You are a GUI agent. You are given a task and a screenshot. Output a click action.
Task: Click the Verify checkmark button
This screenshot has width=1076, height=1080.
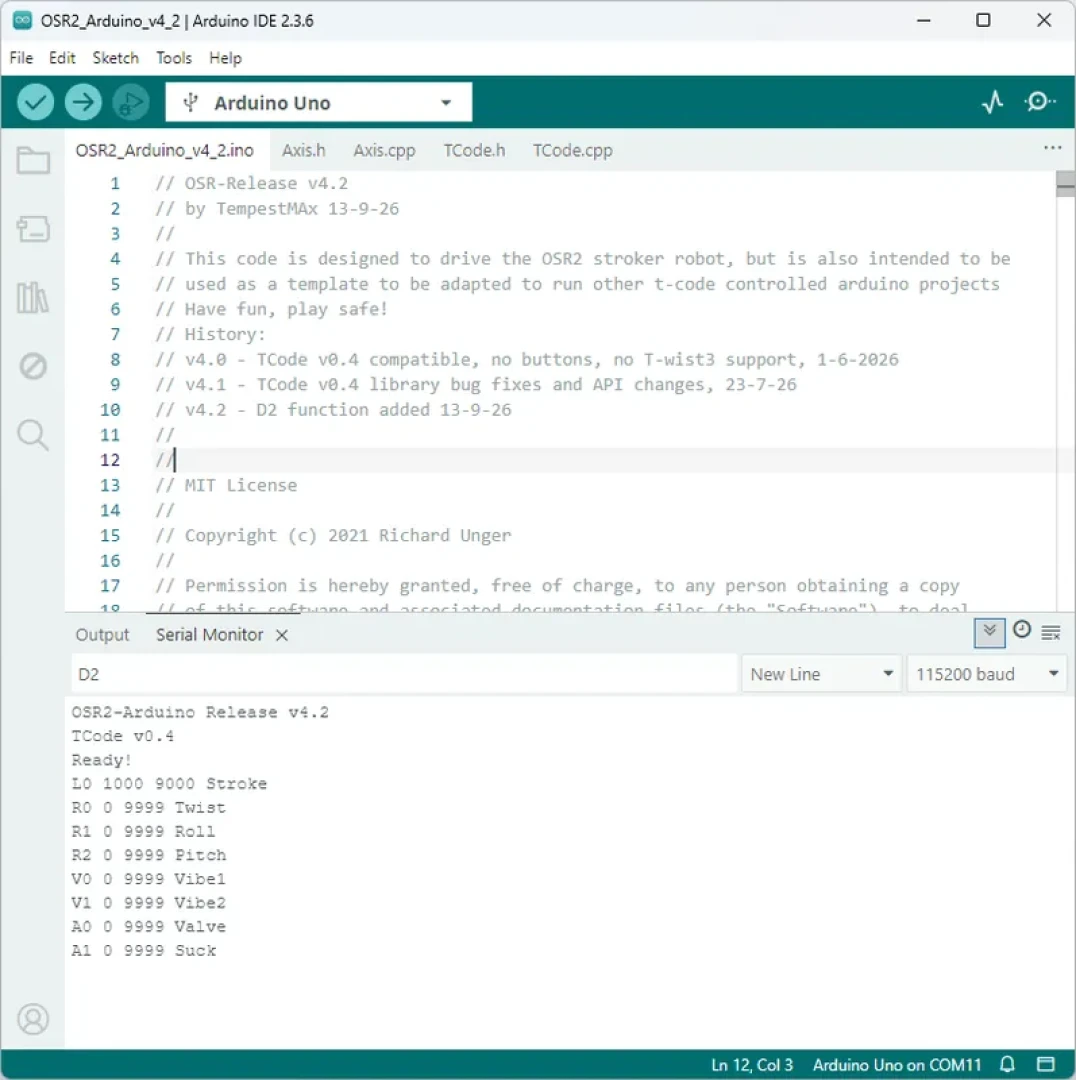[35, 103]
